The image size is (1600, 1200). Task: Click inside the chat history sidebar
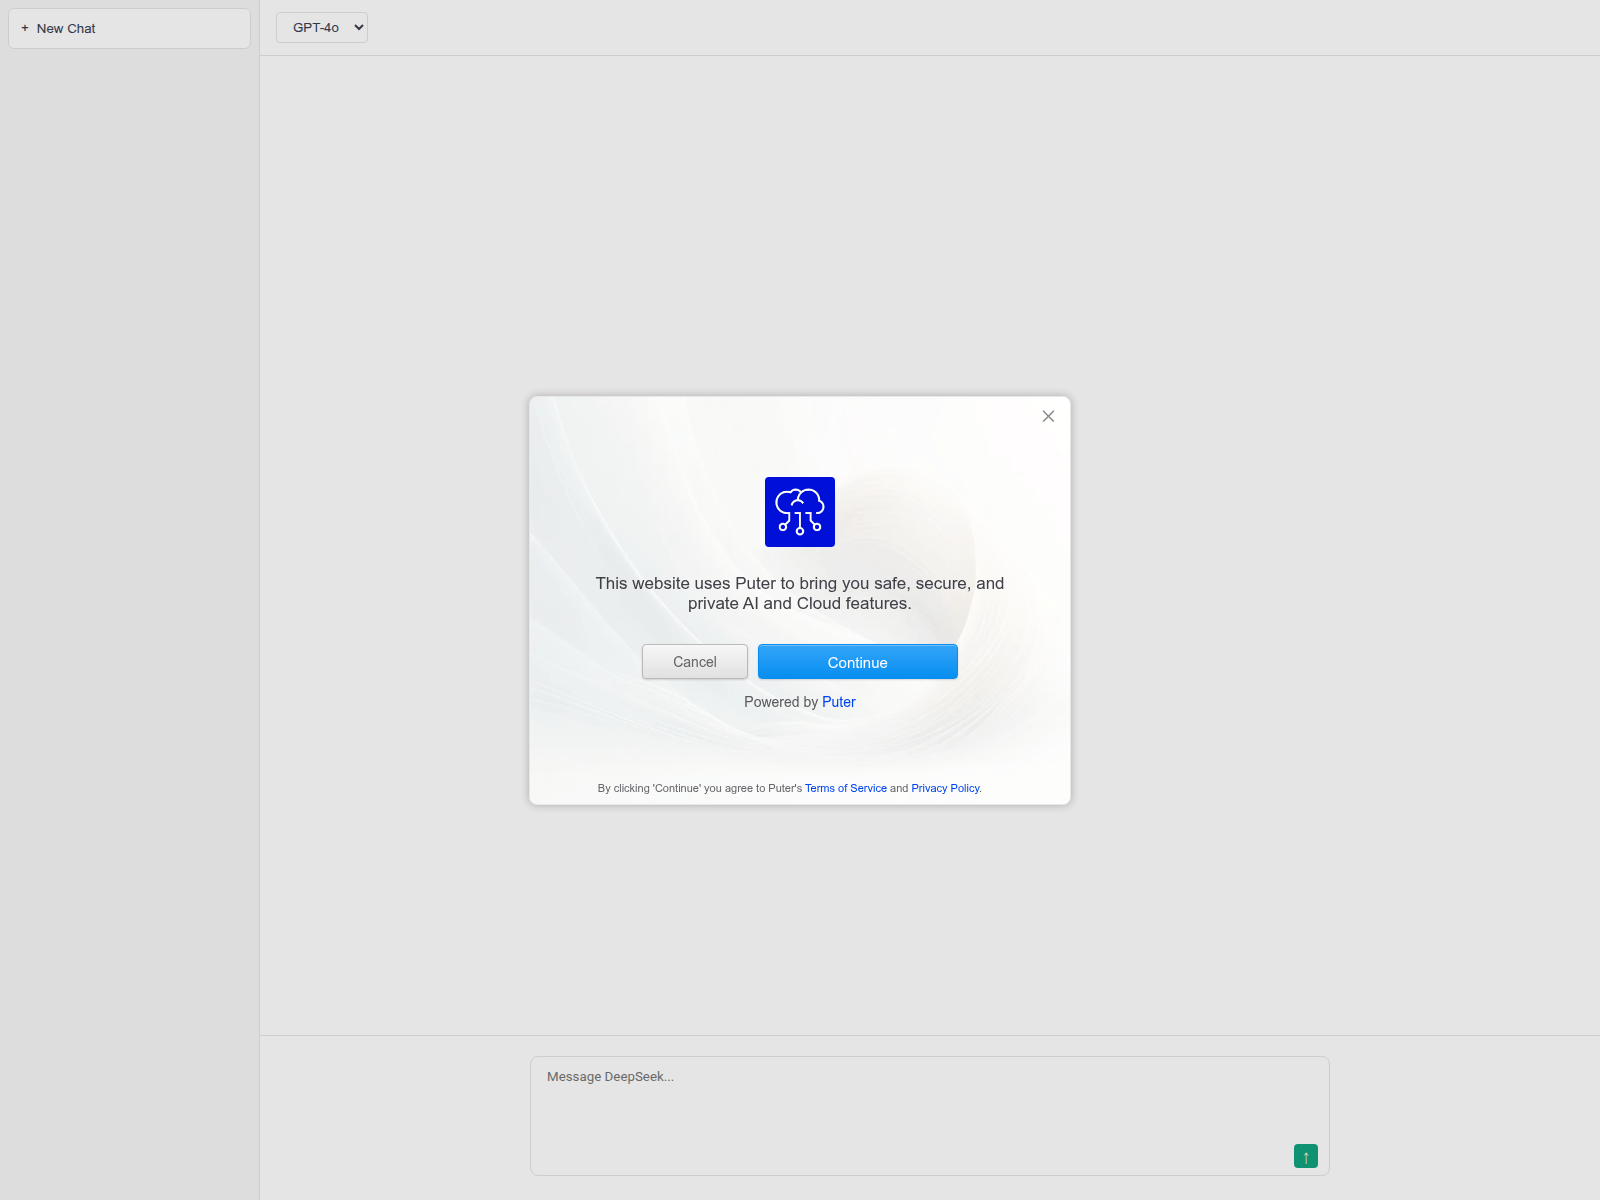coord(128,600)
